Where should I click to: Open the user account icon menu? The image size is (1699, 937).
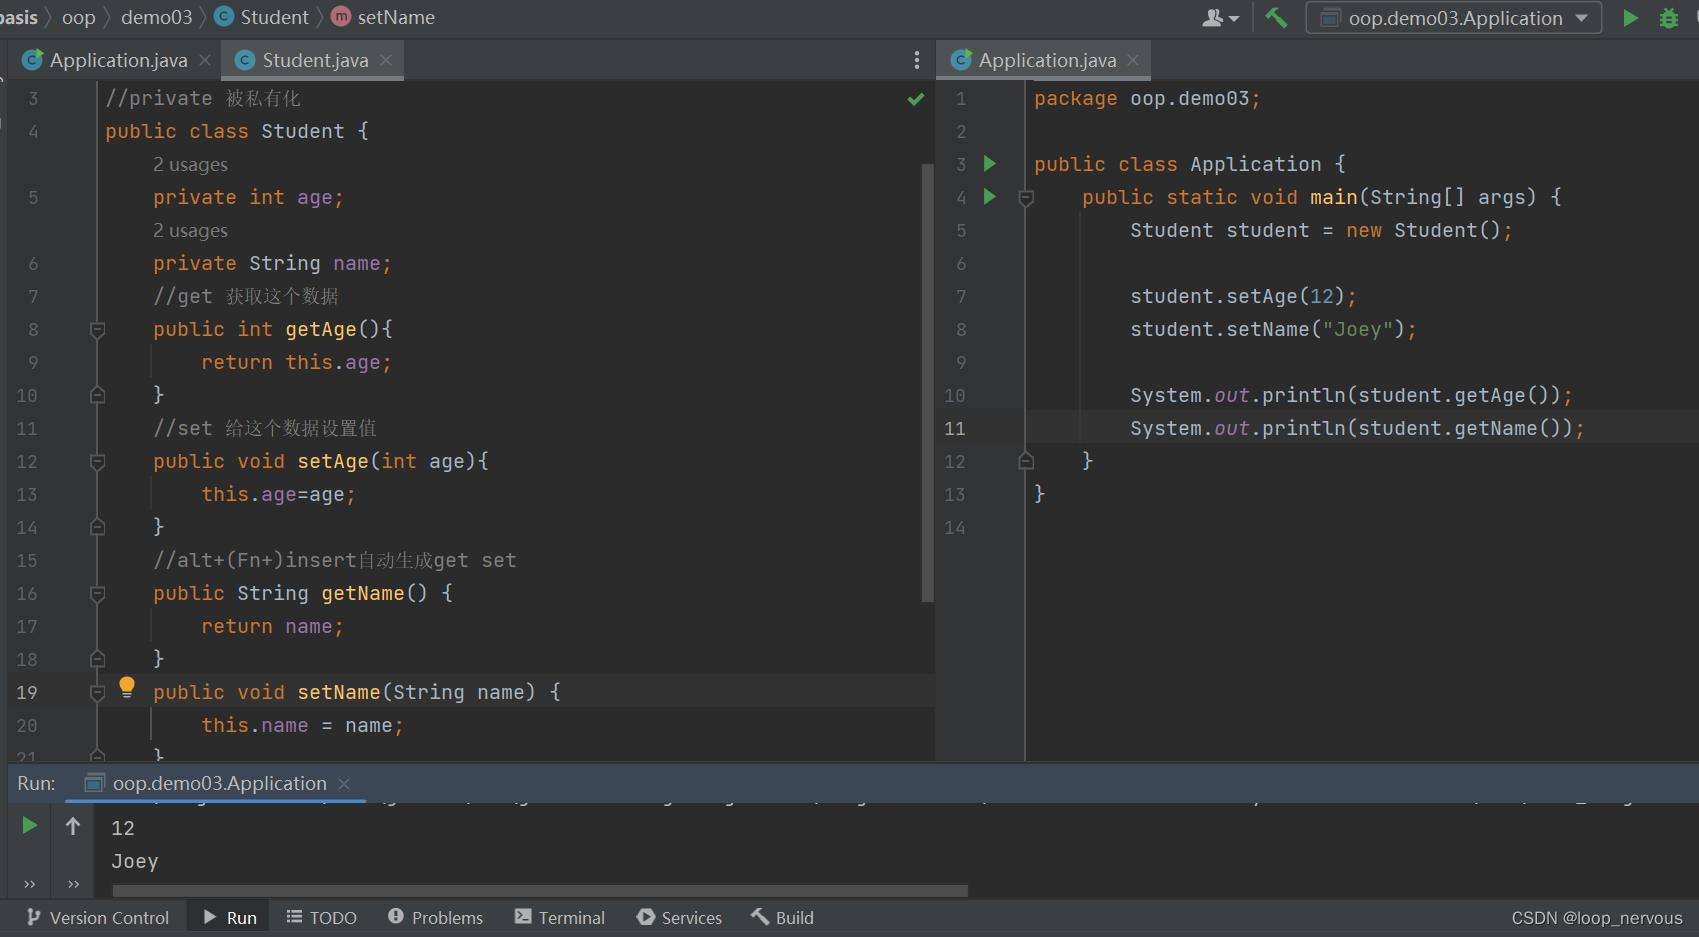tap(1220, 18)
